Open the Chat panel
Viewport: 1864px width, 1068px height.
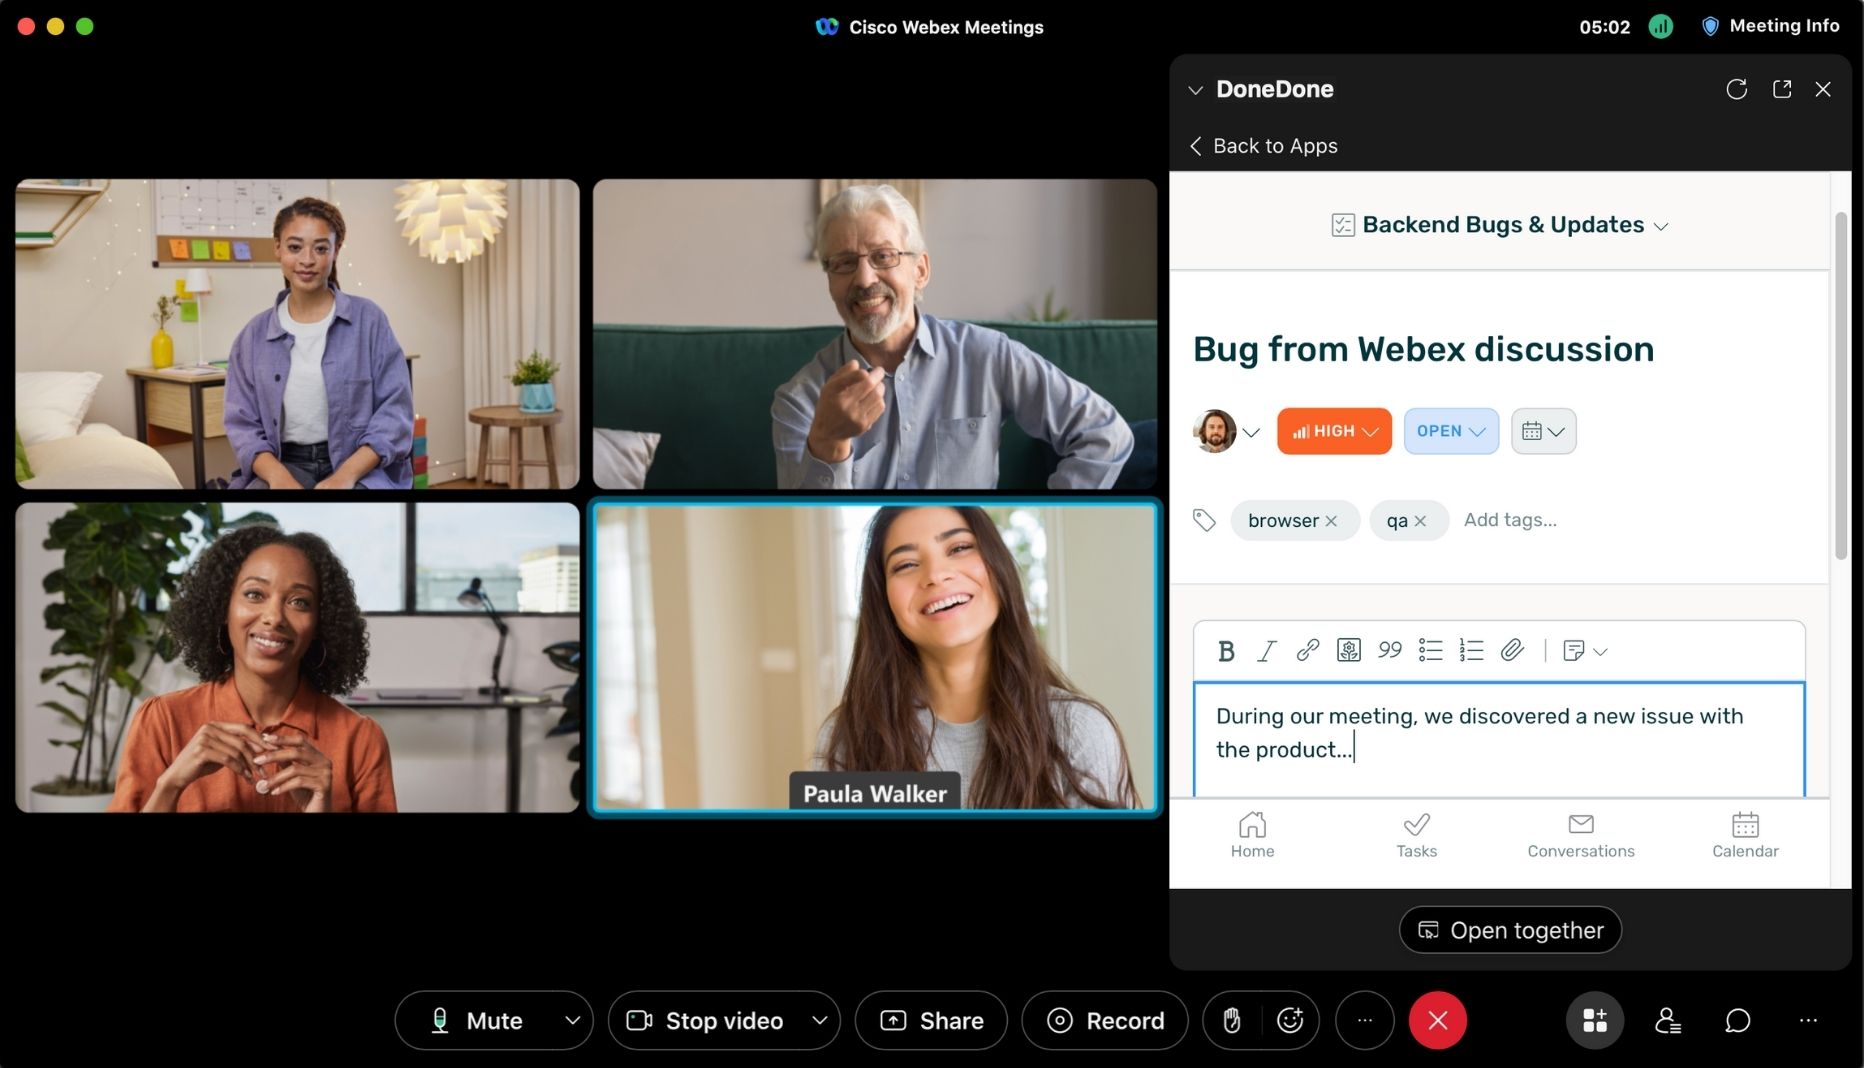1736,1020
